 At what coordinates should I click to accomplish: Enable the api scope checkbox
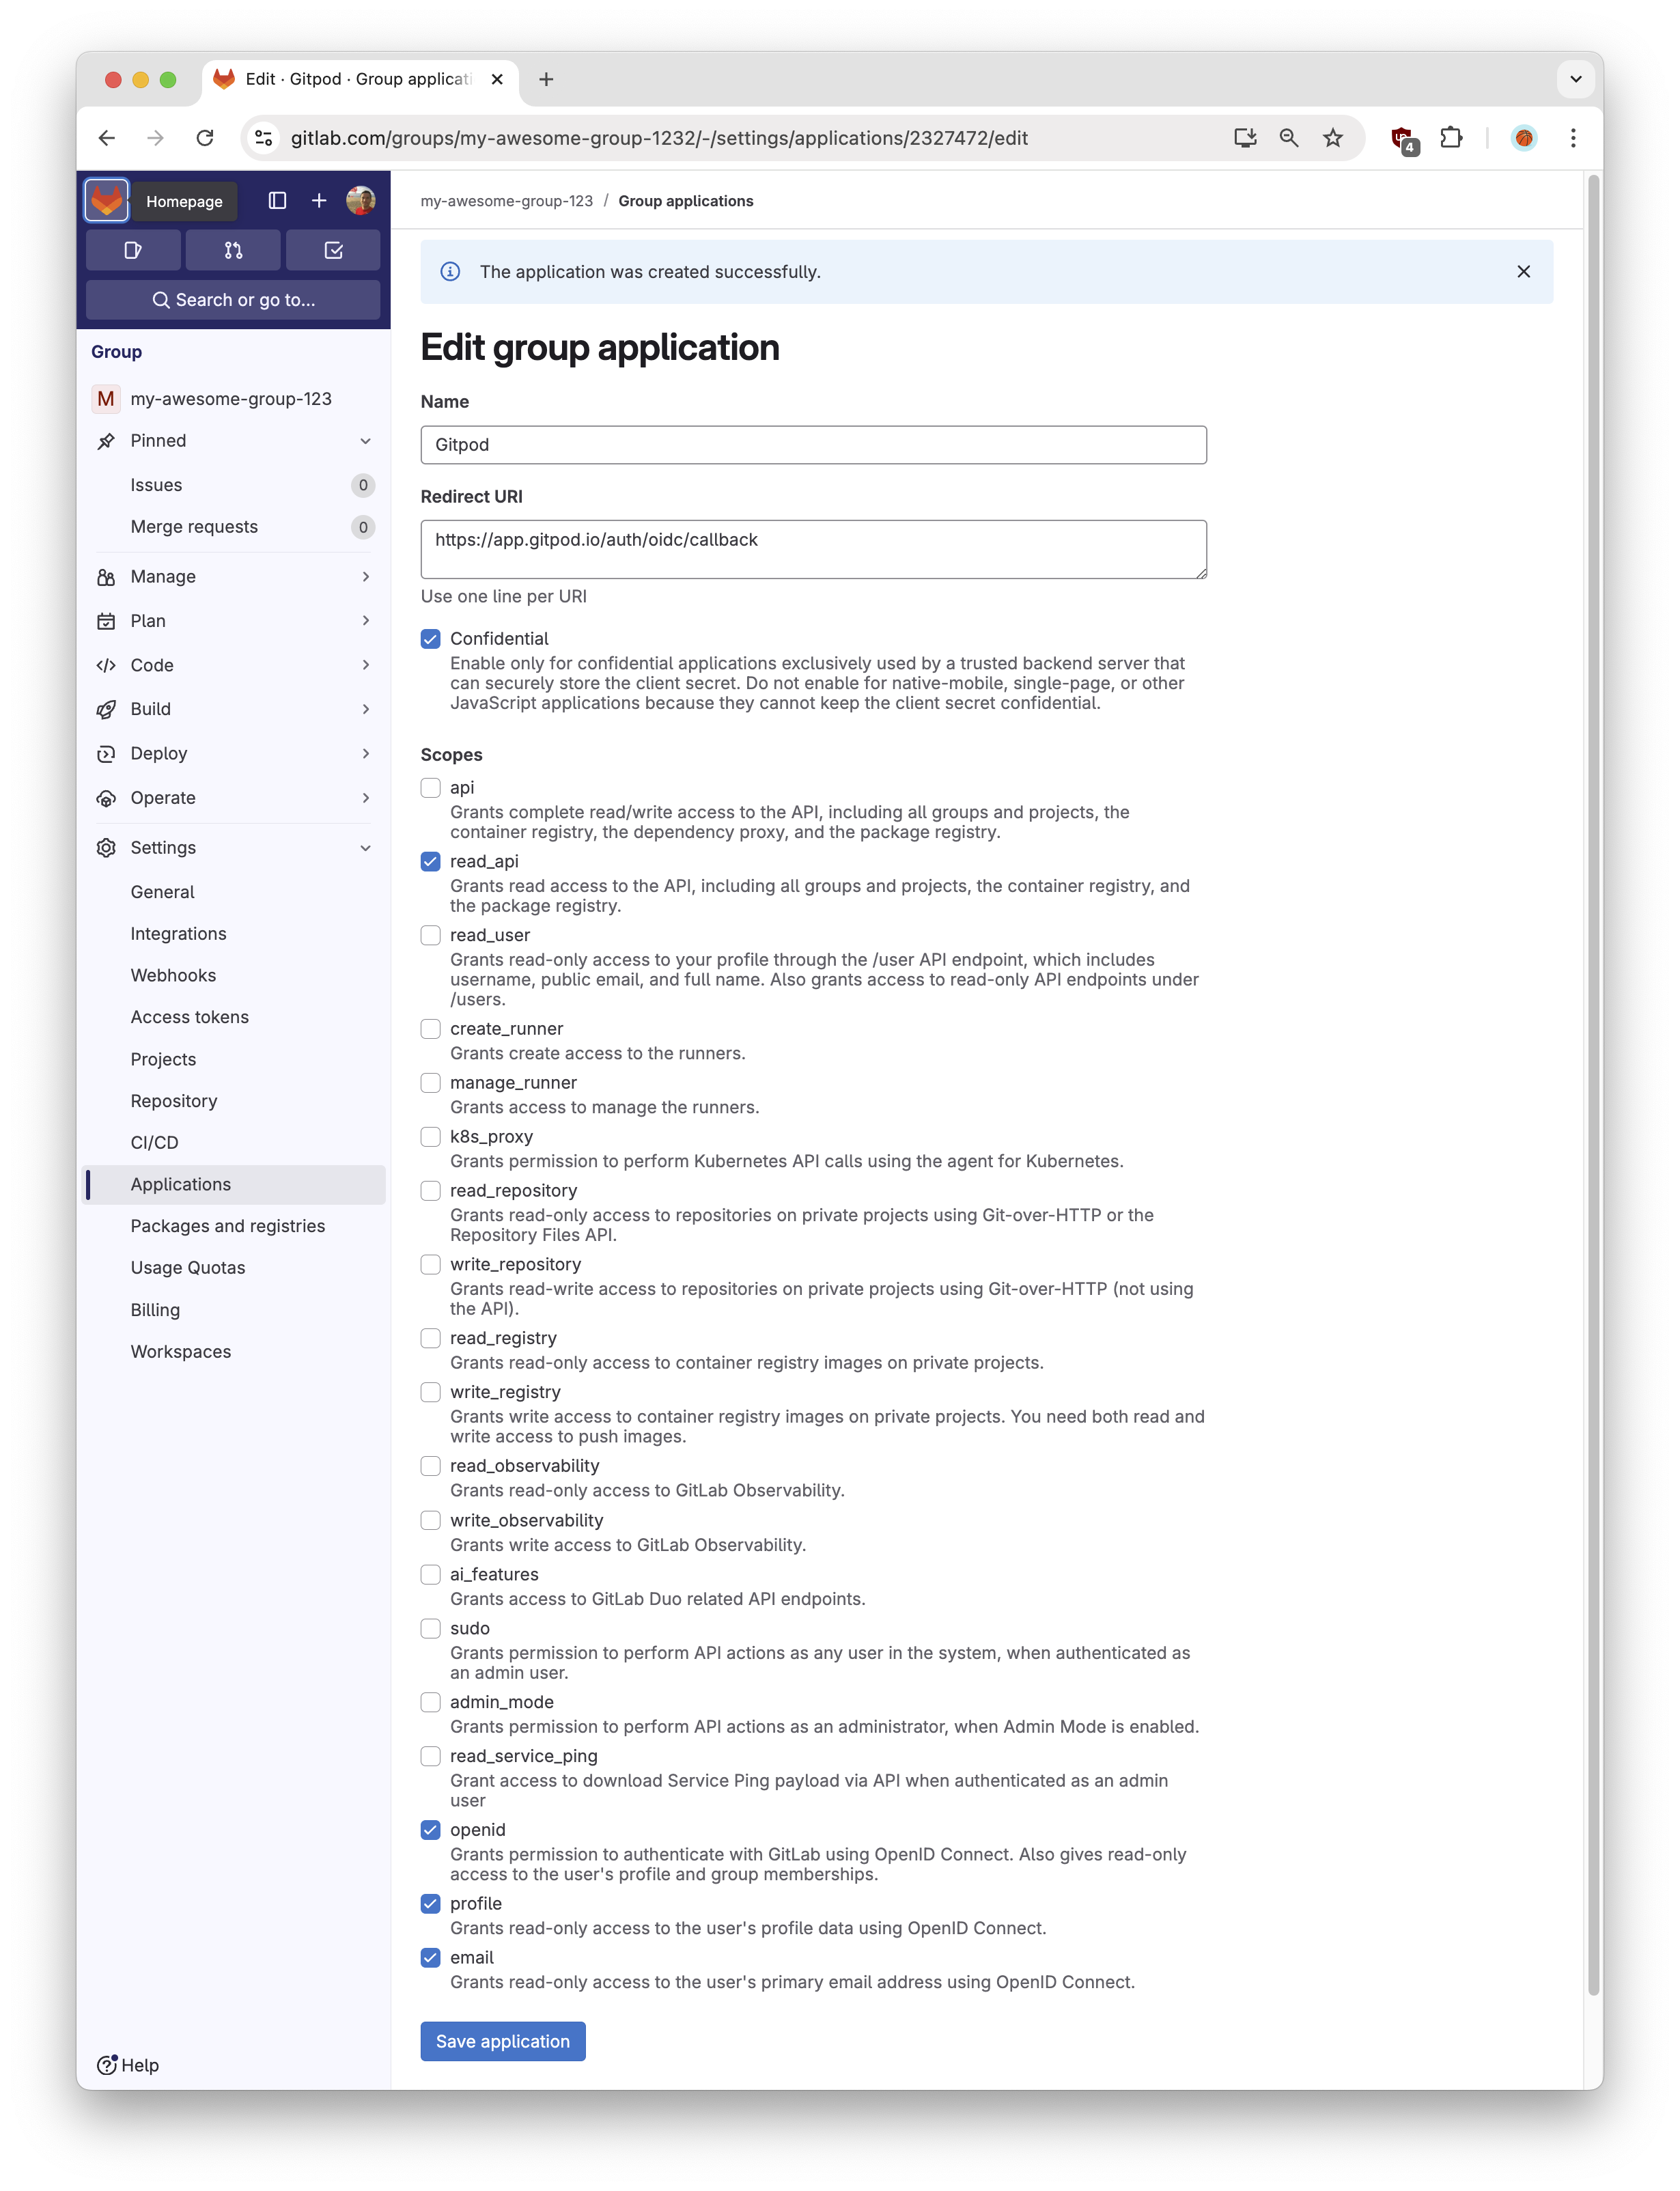point(431,788)
